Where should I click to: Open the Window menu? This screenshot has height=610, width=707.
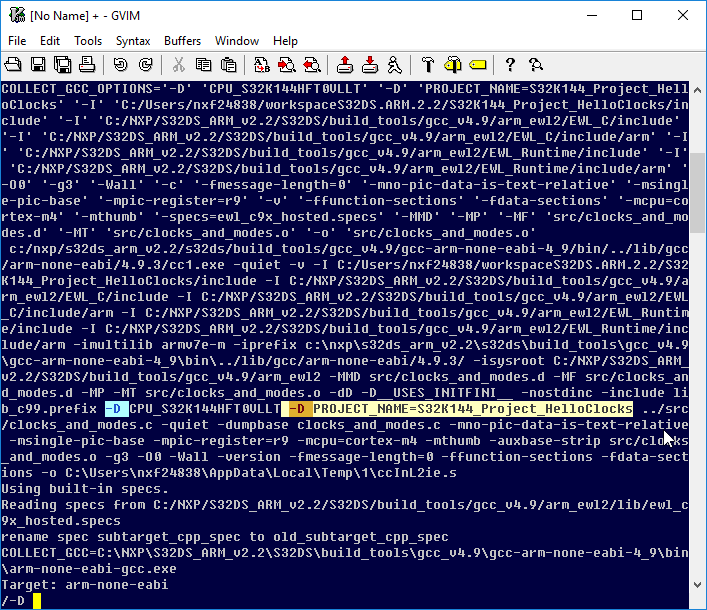[x=237, y=41]
